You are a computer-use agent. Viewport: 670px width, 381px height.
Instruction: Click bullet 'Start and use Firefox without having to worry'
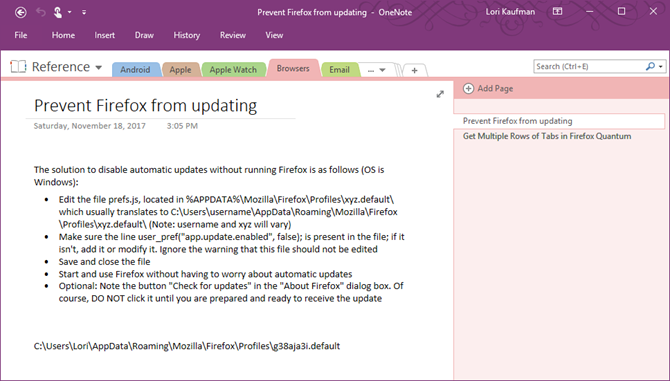click(206, 274)
